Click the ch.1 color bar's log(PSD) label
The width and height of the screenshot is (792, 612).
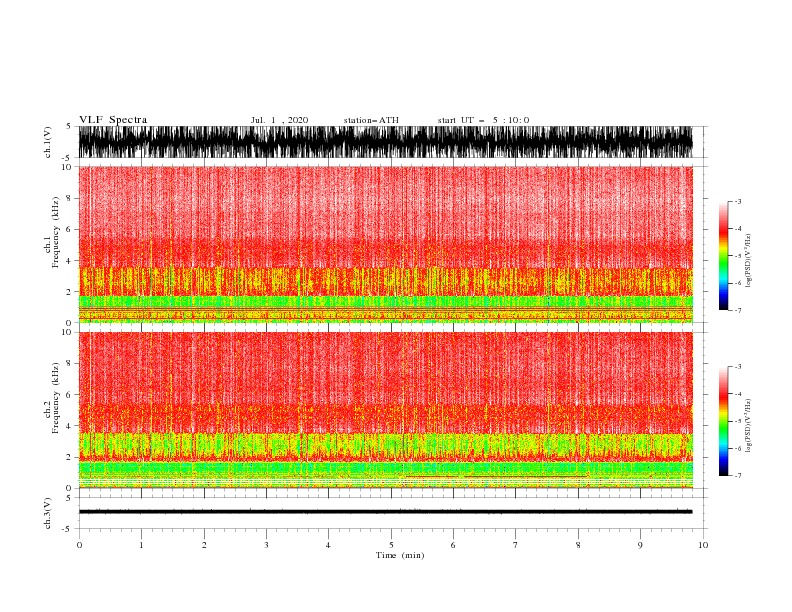tap(749, 261)
